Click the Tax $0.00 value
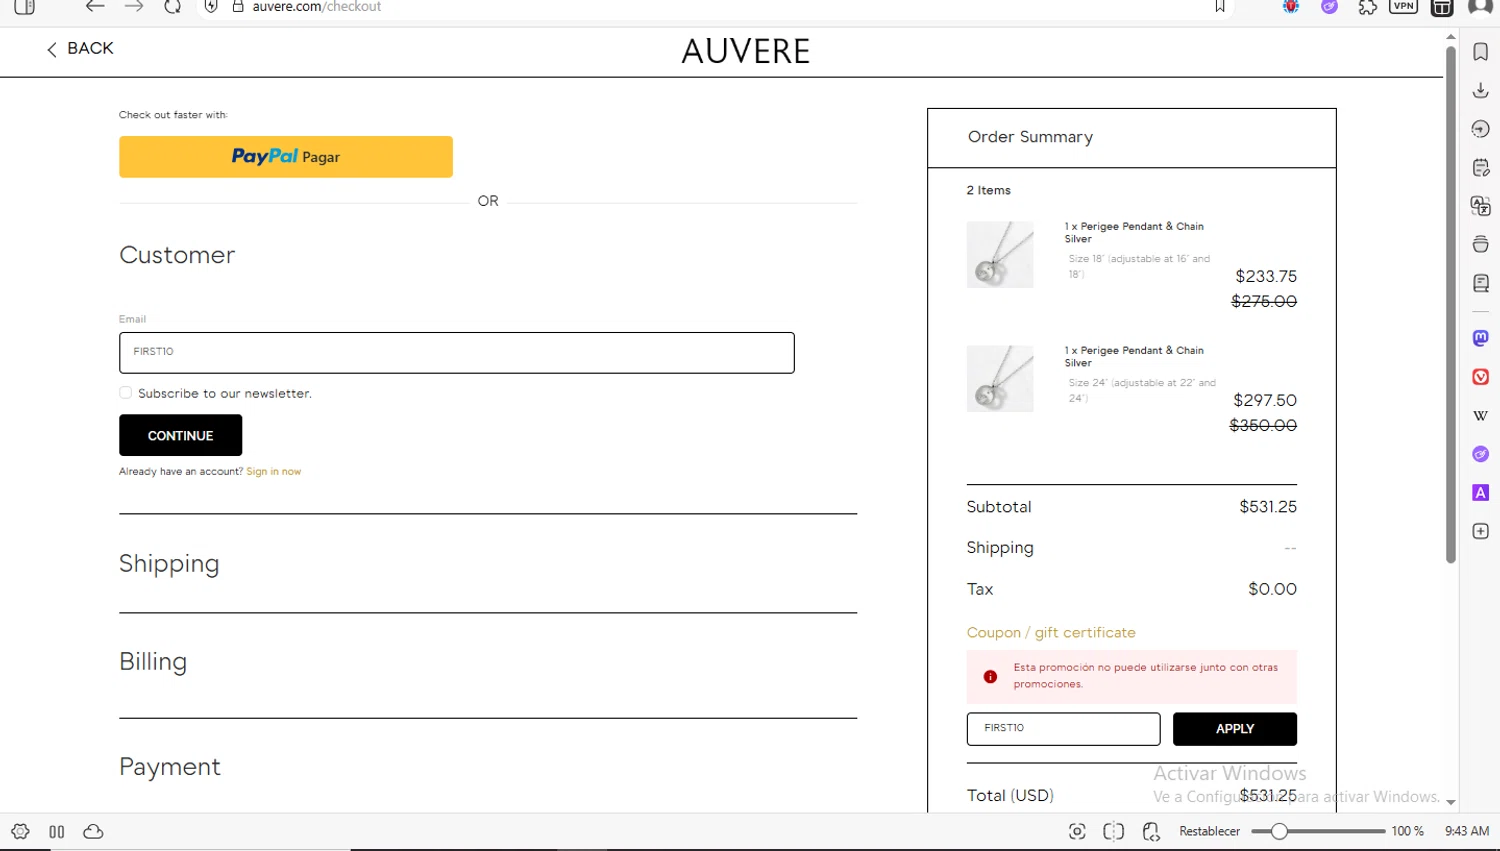This screenshot has width=1500, height=851. coord(1272,590)
